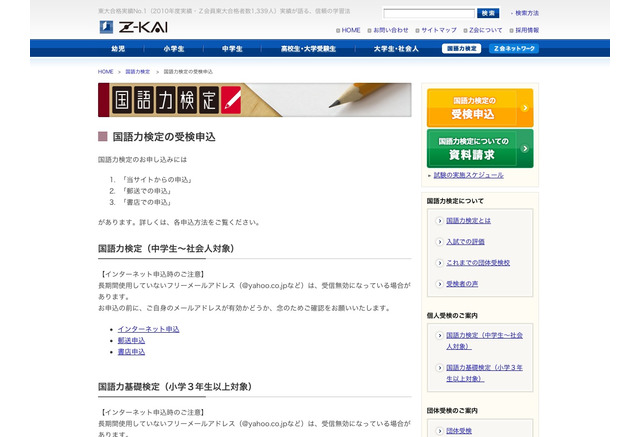Click the arrow icon beside 受検者の声
This screenshot has height=437, width=640.
pos(440,284)
